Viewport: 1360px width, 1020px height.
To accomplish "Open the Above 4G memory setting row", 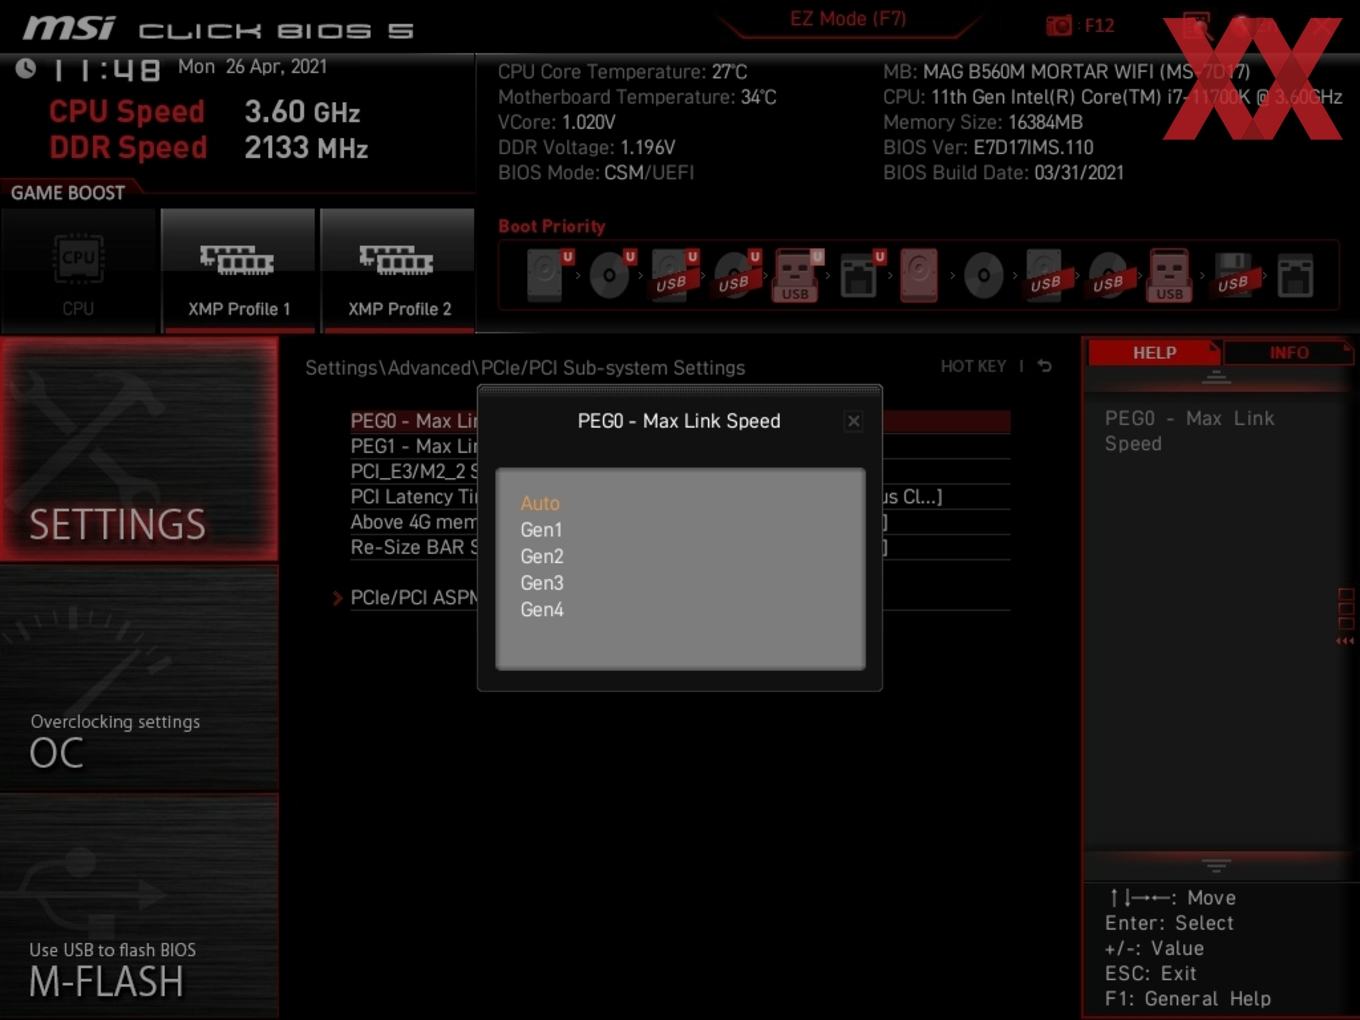I will (680, 522).
